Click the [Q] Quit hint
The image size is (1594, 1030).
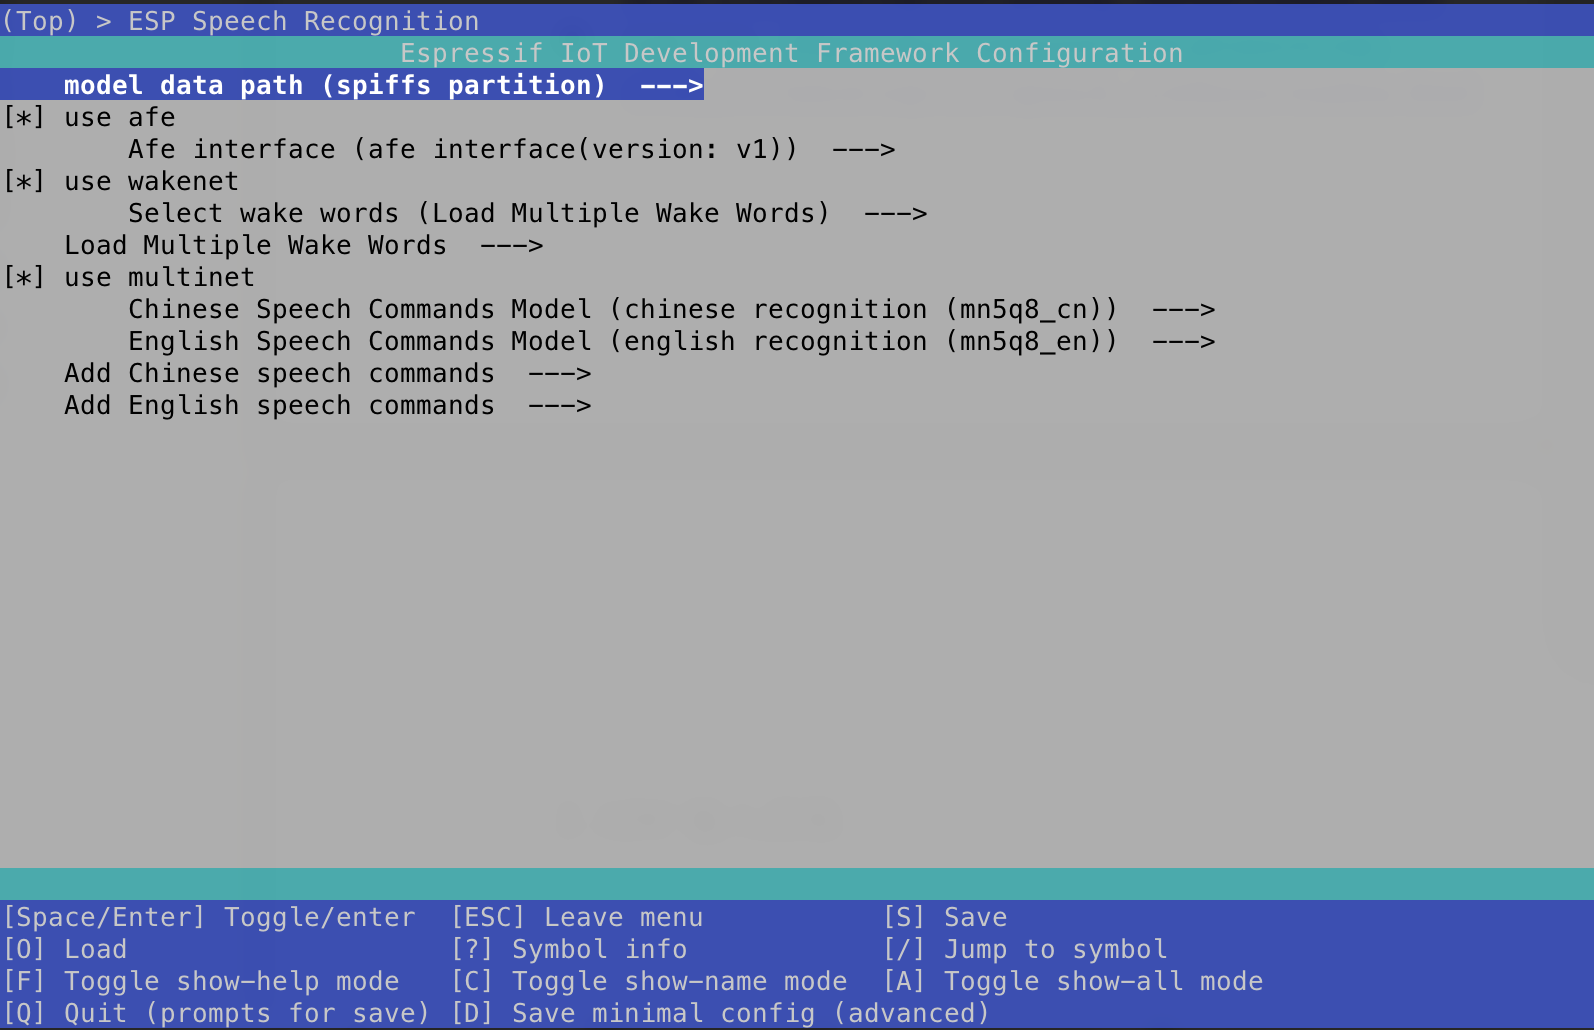tap(216, 1013)
